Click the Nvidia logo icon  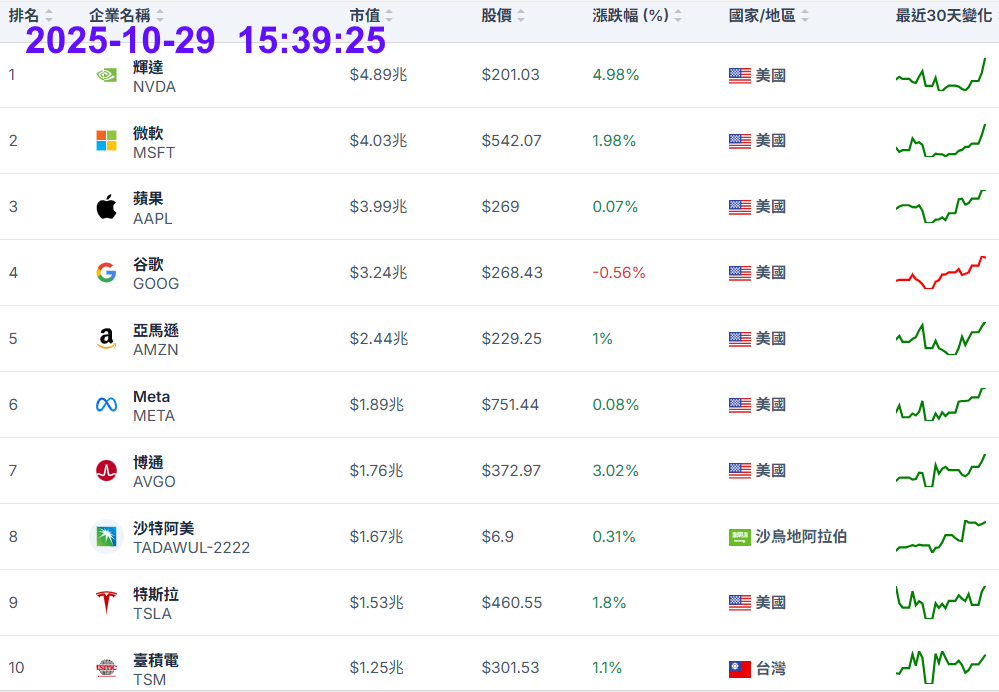click(106, 75)
